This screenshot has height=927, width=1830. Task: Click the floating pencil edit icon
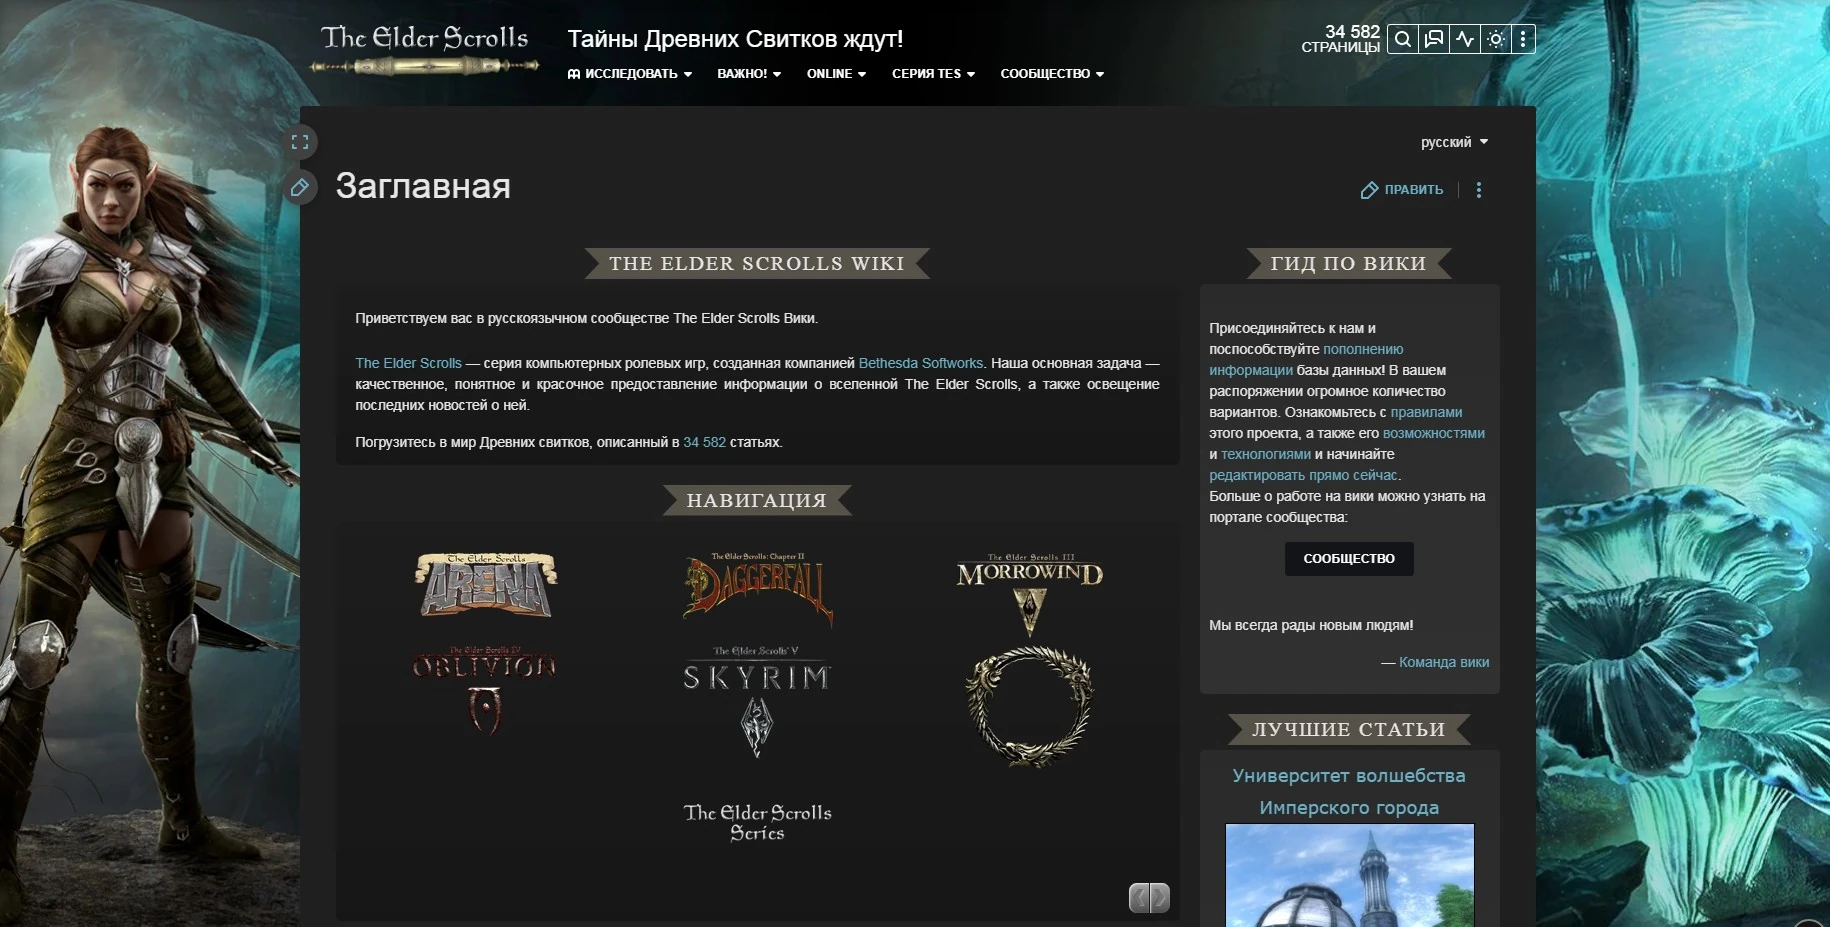pos(300,187)
